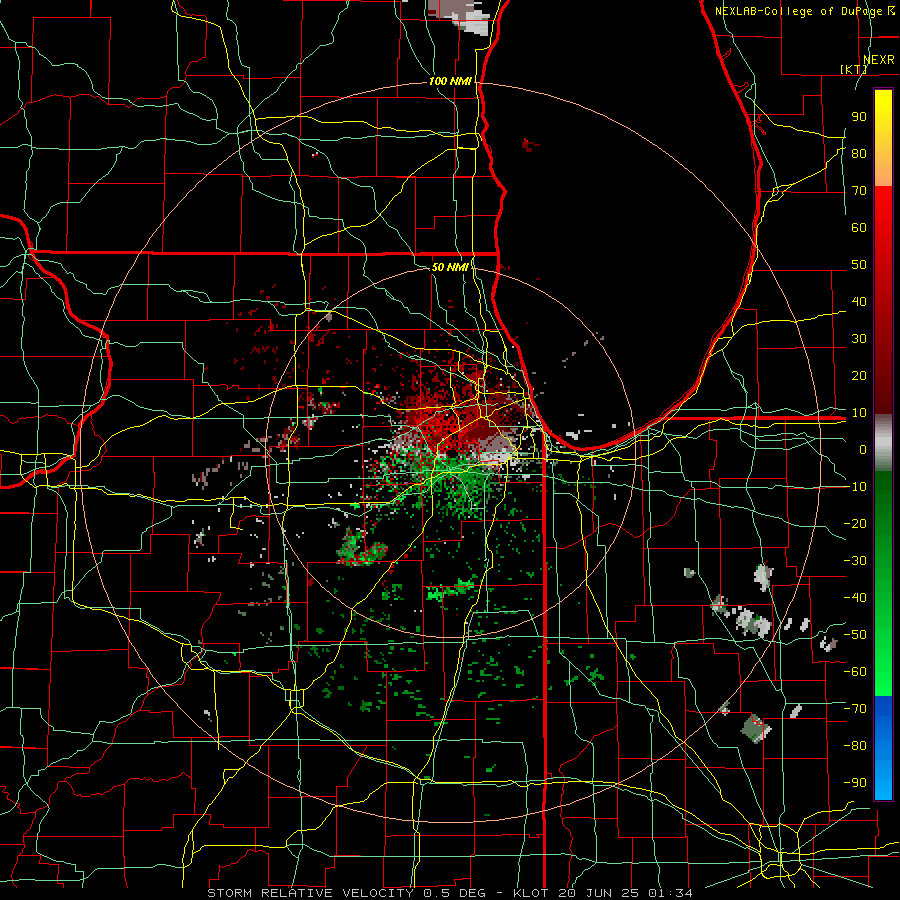
Task: Select the 50 NMI range ring label
Action: [450, 267]
